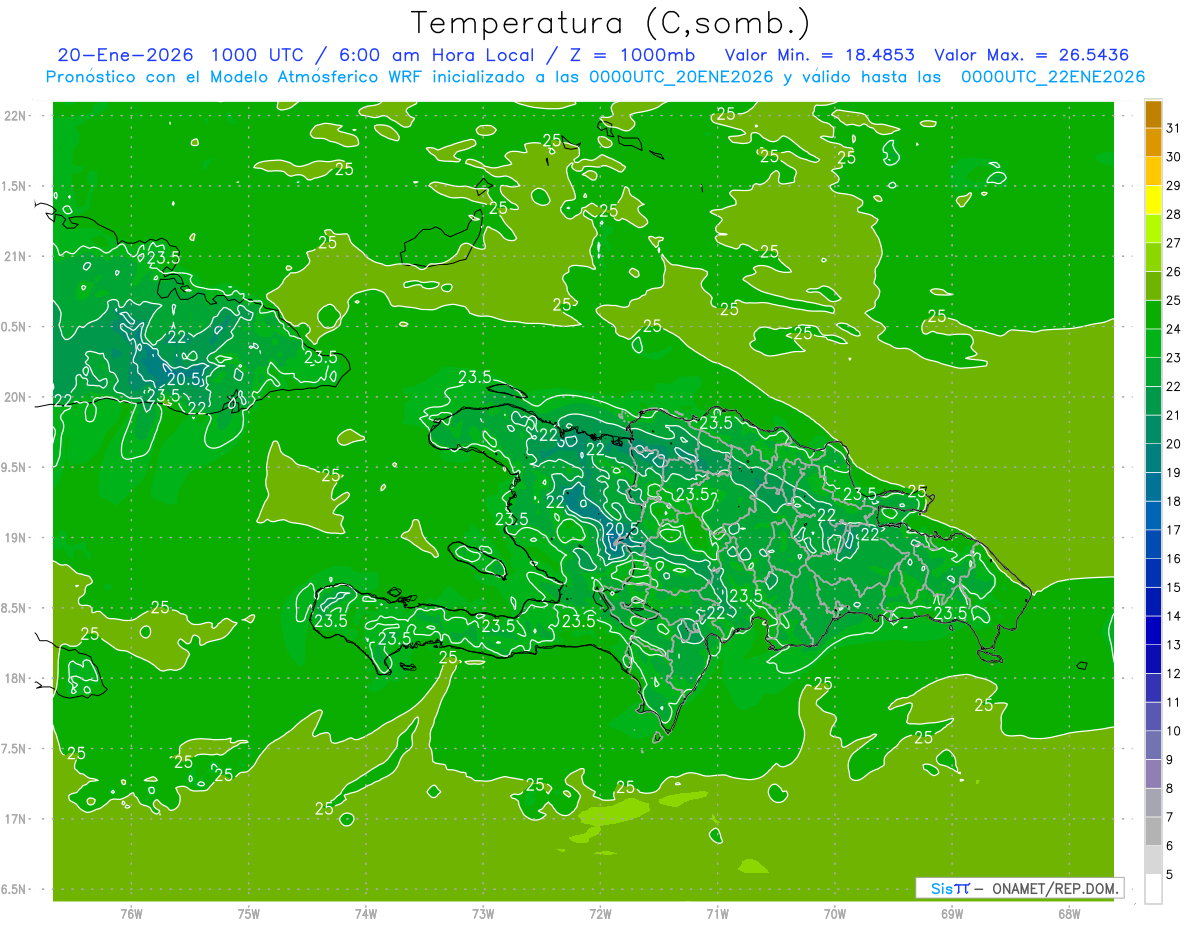1200x927 pixels.
Task: Click the color scale label "5"
Action: click(1170, 875)
